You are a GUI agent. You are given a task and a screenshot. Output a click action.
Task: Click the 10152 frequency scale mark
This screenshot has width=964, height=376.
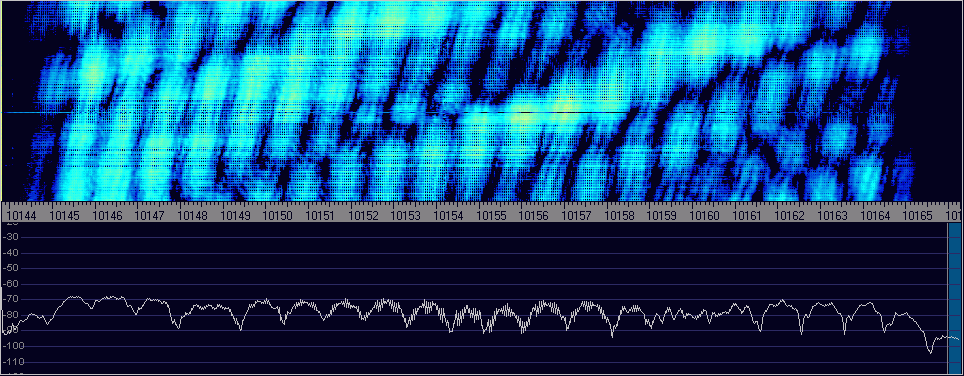(363, 216)
